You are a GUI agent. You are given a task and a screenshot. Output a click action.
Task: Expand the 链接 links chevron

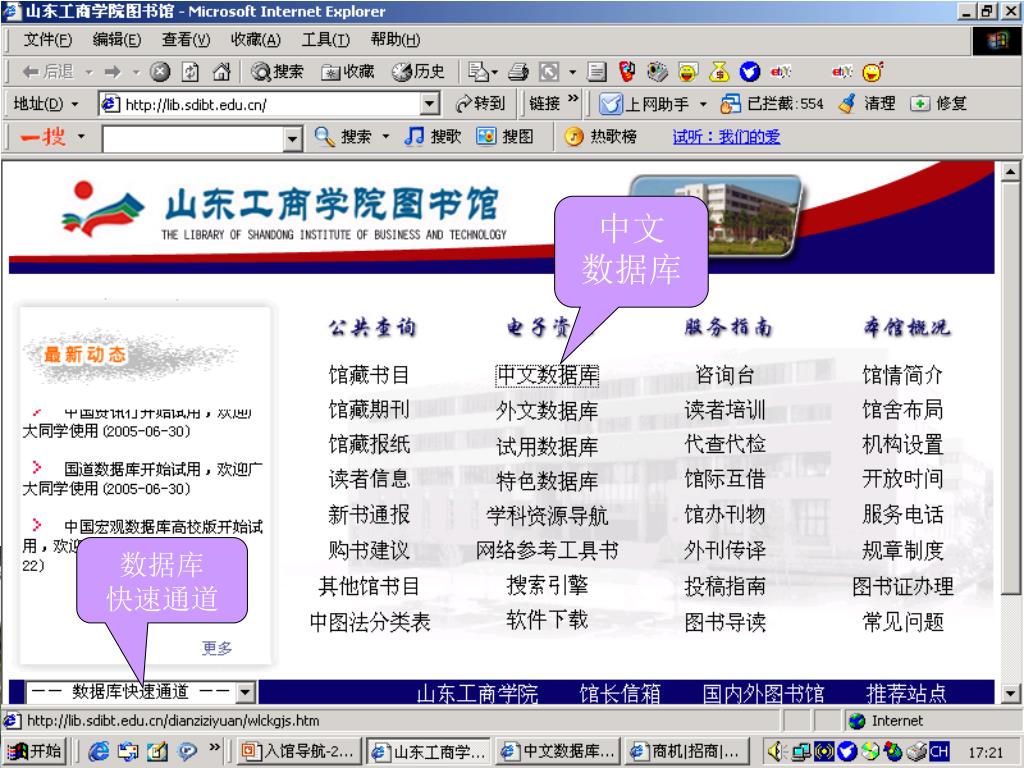[x=573, y=99]
